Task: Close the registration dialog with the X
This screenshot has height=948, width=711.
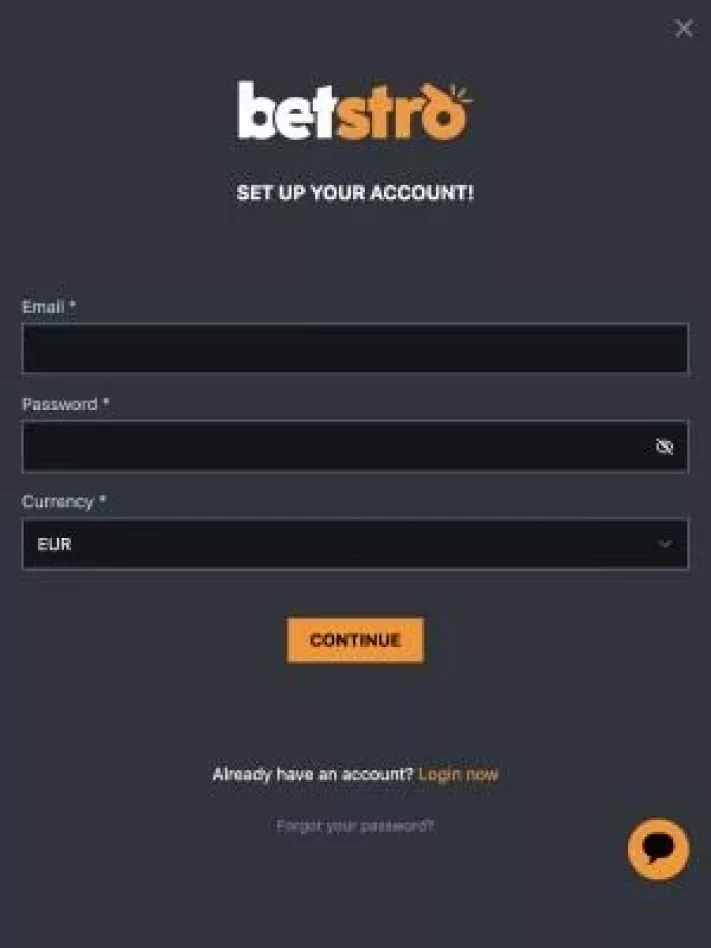Action: point(684,28)
